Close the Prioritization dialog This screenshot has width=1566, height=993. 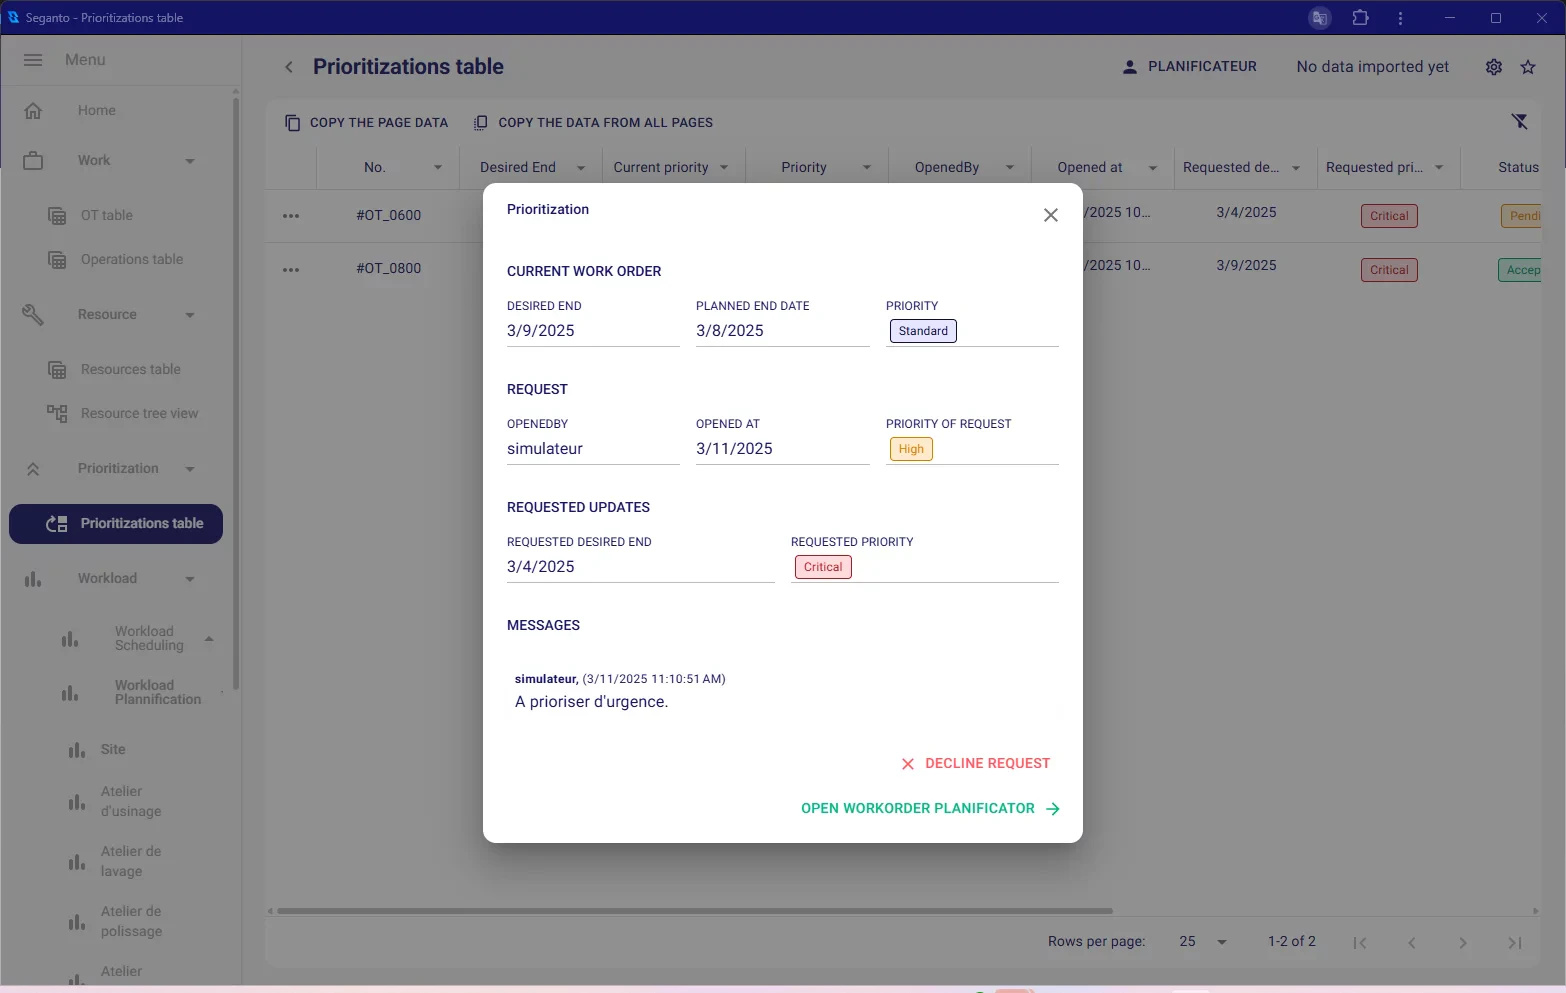click(x=1050, y=215)
